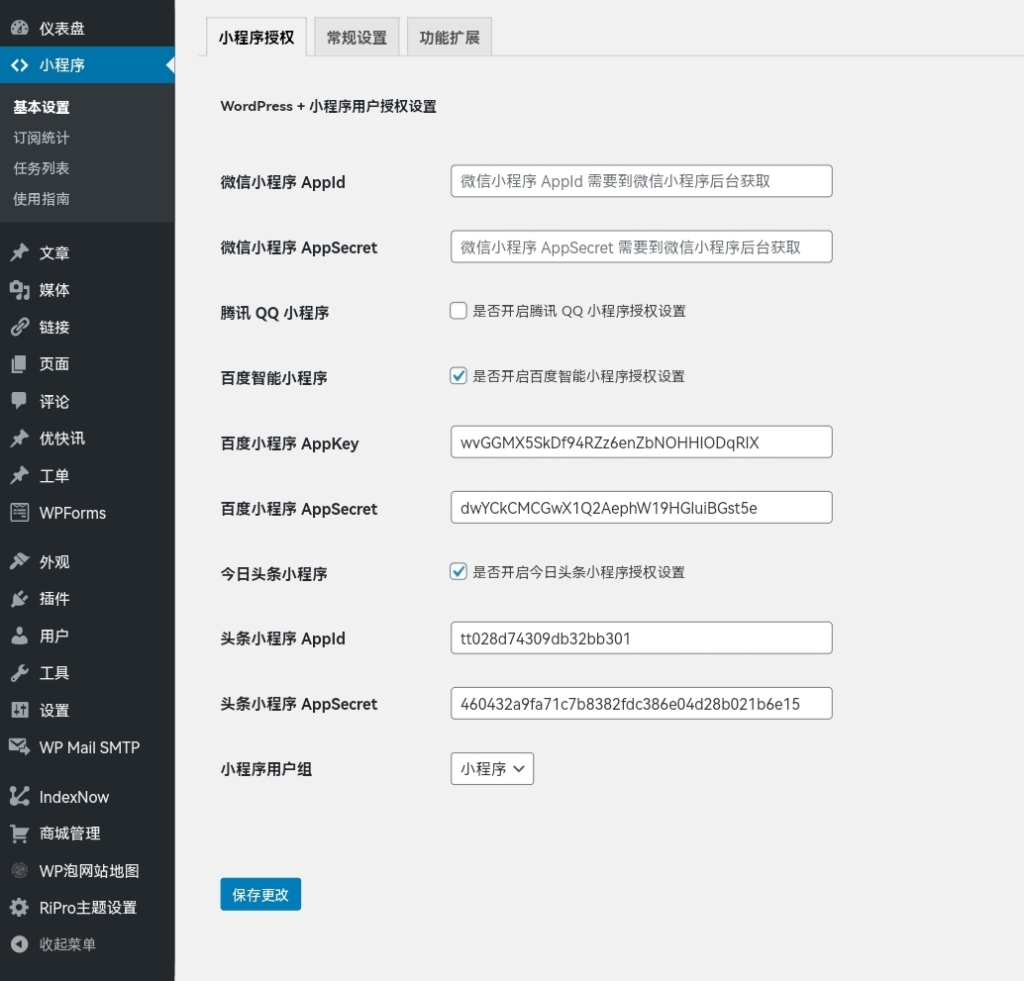The width and height of the screenshot is (1024, 981).
Task: Switch to the 功能扩展 tab
Action: [x=449, y=38]
